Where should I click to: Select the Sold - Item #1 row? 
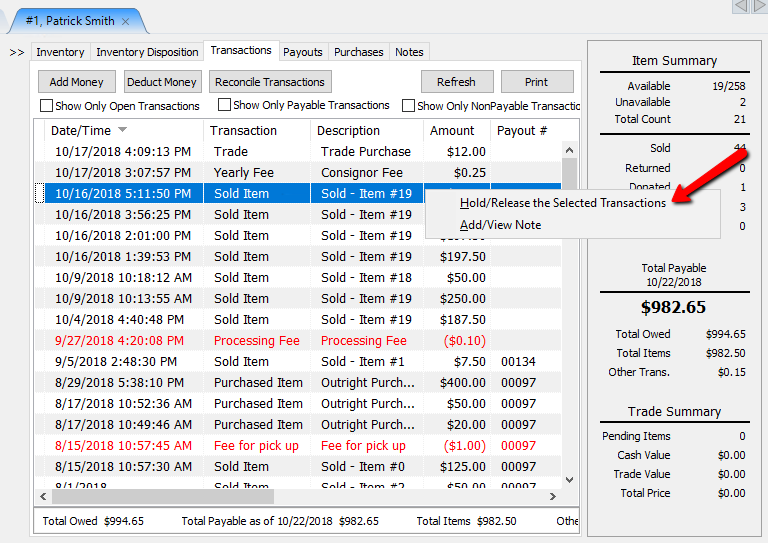[x=298, y=362]
